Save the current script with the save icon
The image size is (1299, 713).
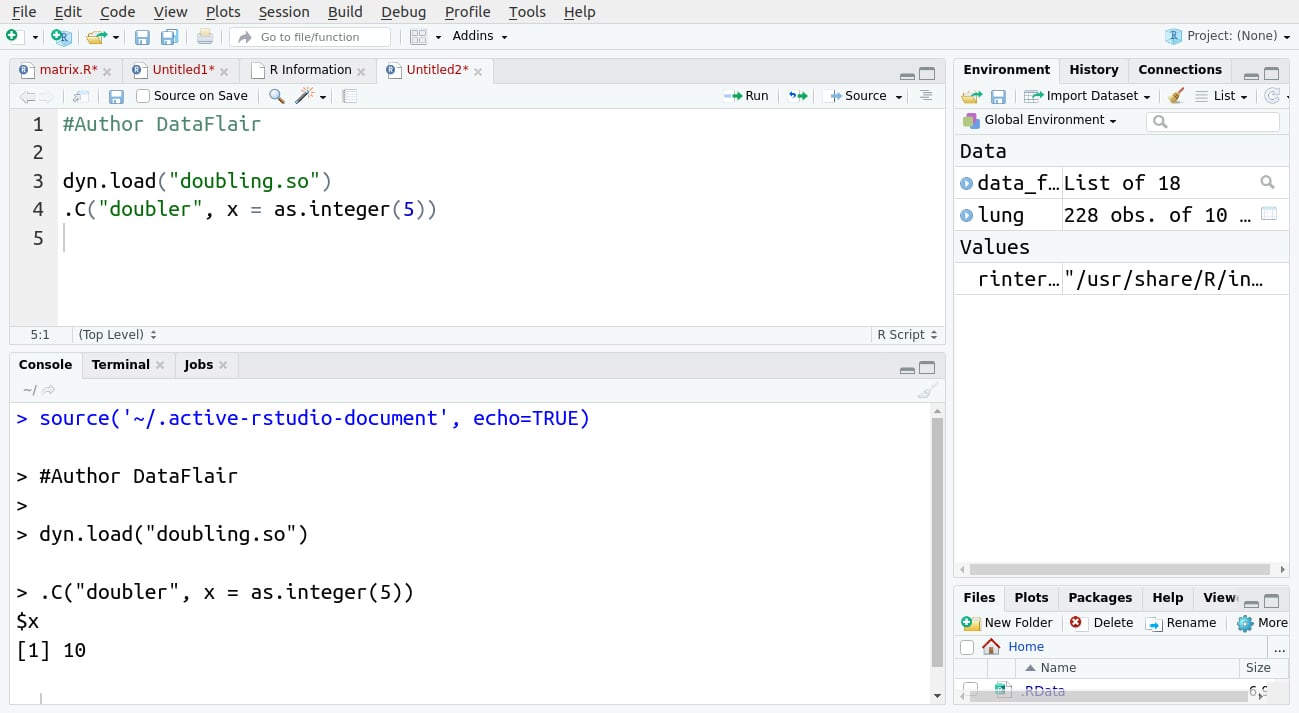(115, 95)
